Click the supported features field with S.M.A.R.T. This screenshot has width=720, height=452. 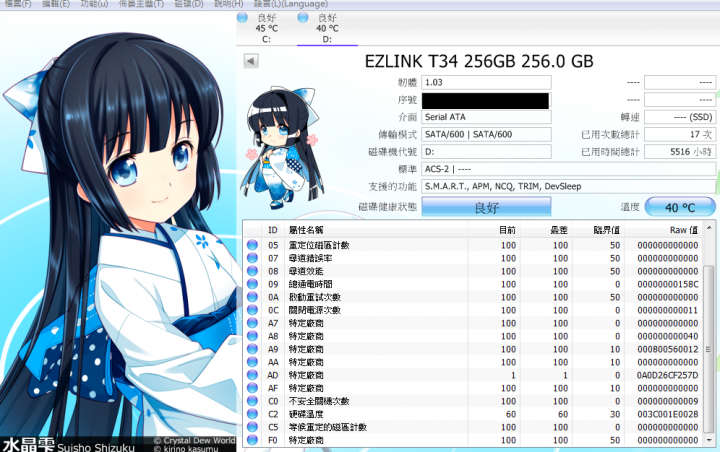click(568, 186)
